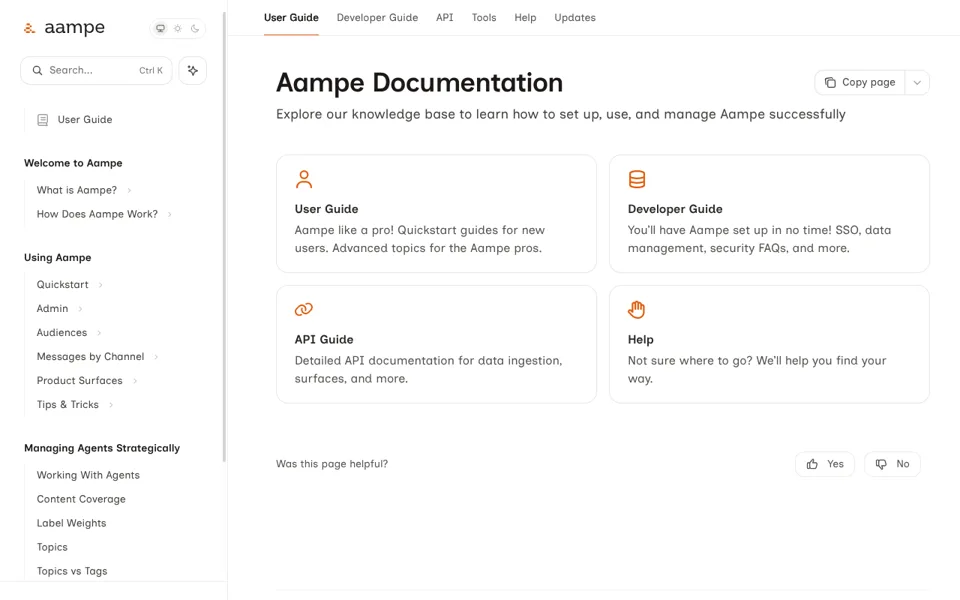The height and width of the screenshot is (600, 960).
Task: Open the API Guide card title
Action: pos(324,339)
